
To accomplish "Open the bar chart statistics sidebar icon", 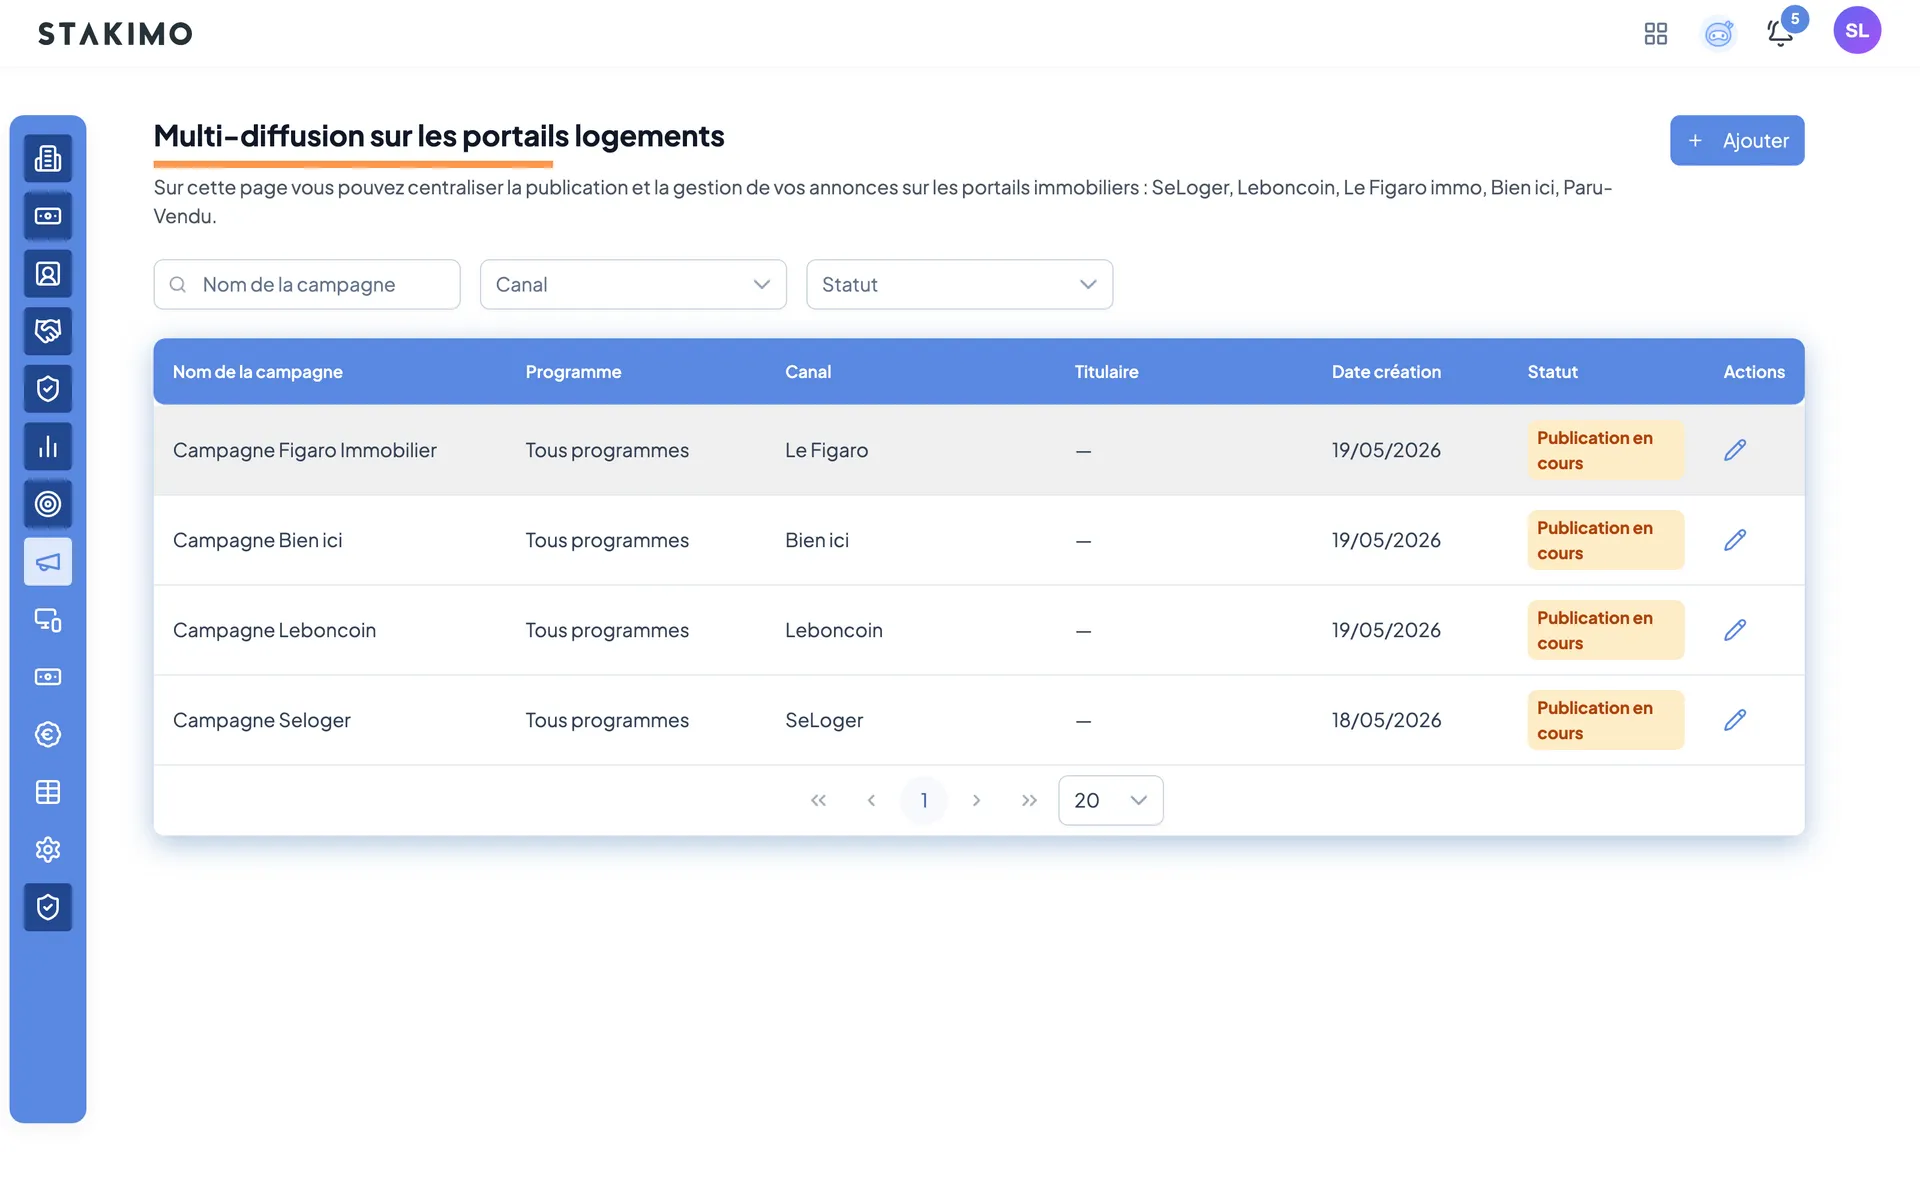I will tap(48, 446).
